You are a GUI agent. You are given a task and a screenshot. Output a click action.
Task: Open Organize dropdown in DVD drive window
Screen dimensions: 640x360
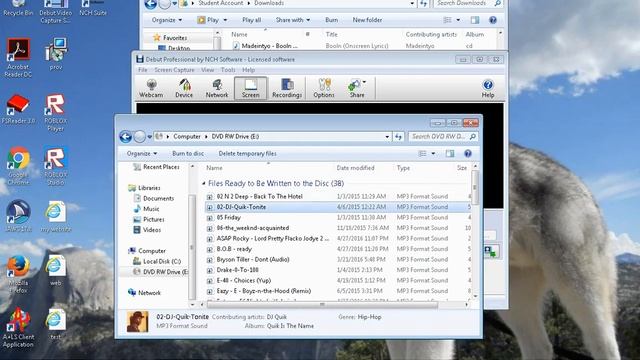[x=142, y=153]
